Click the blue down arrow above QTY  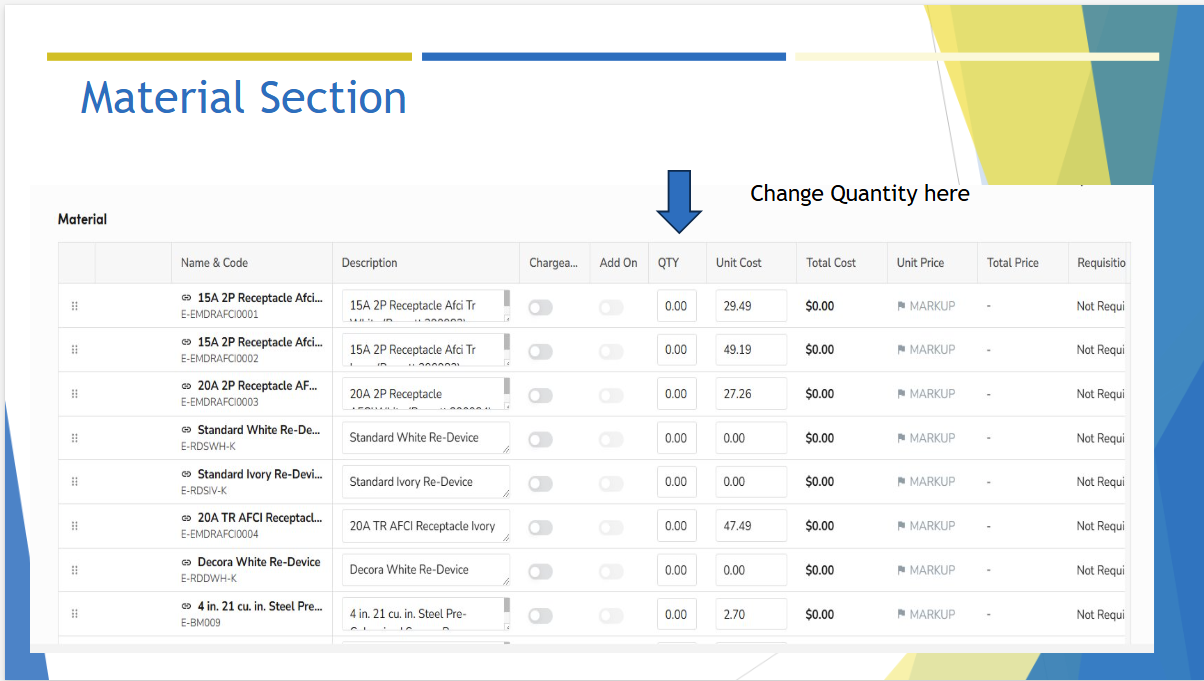[x=679, y=202]
